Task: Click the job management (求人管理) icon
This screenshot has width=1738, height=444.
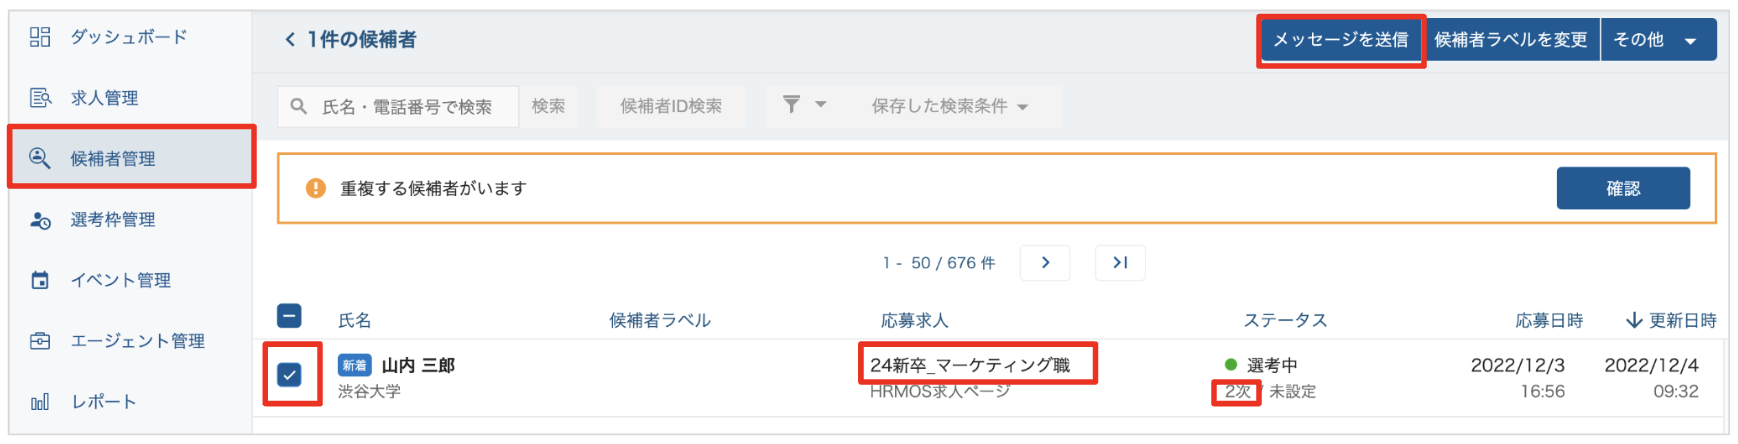Action: pos(40,98)
